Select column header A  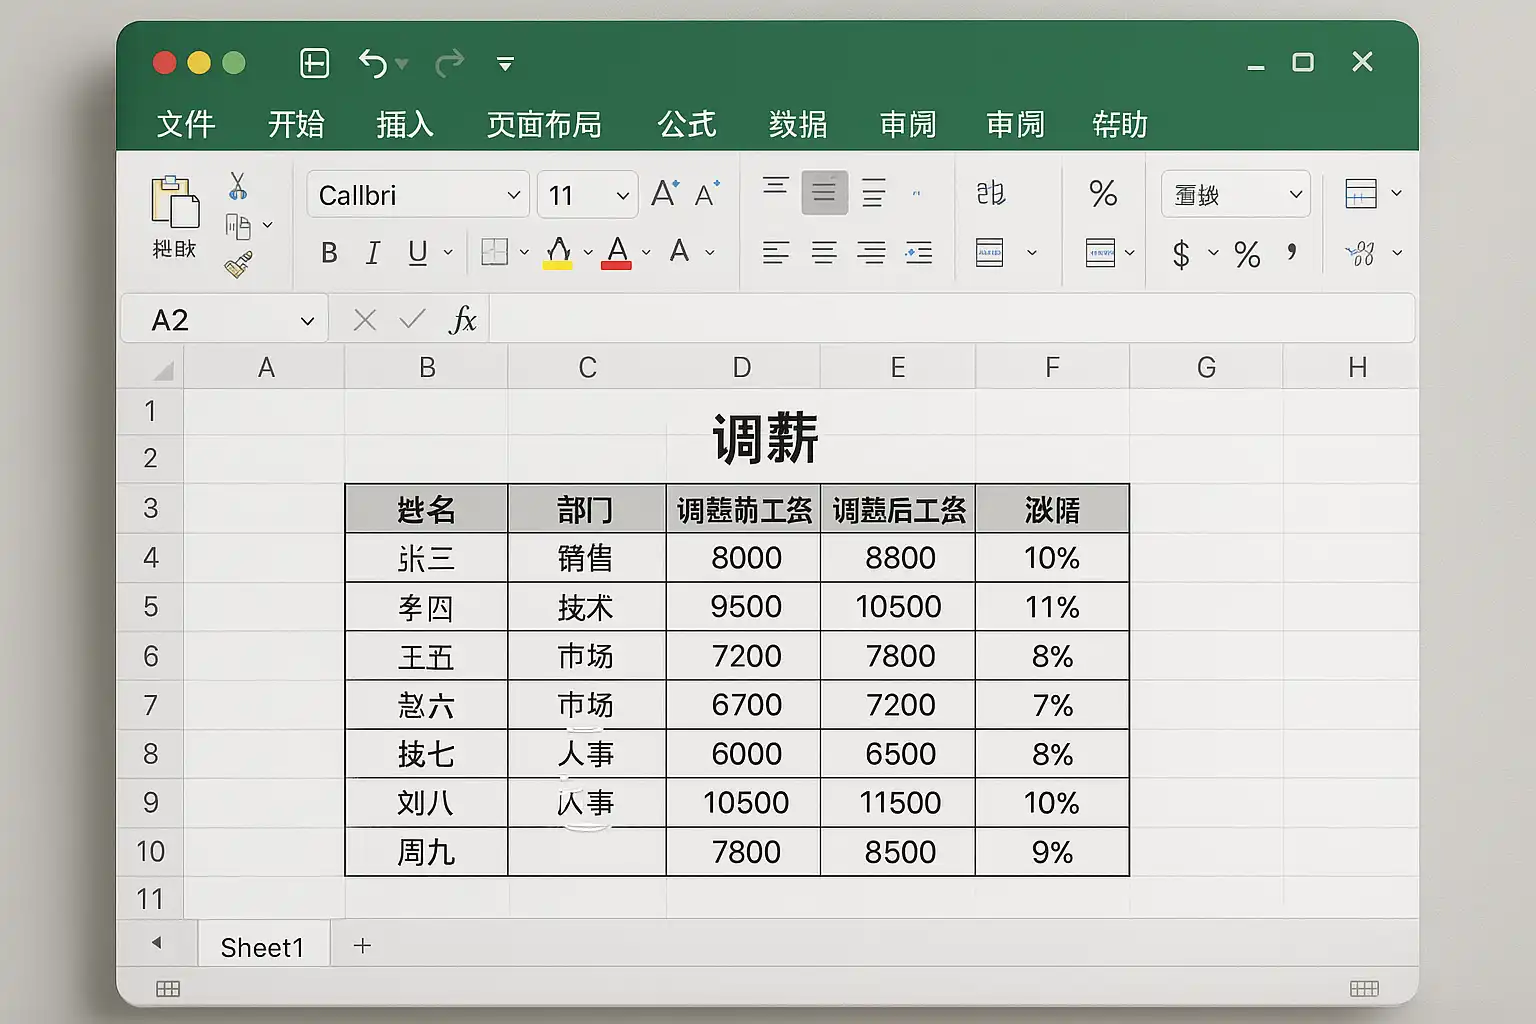pyautogui.click(x=265, y=367)
